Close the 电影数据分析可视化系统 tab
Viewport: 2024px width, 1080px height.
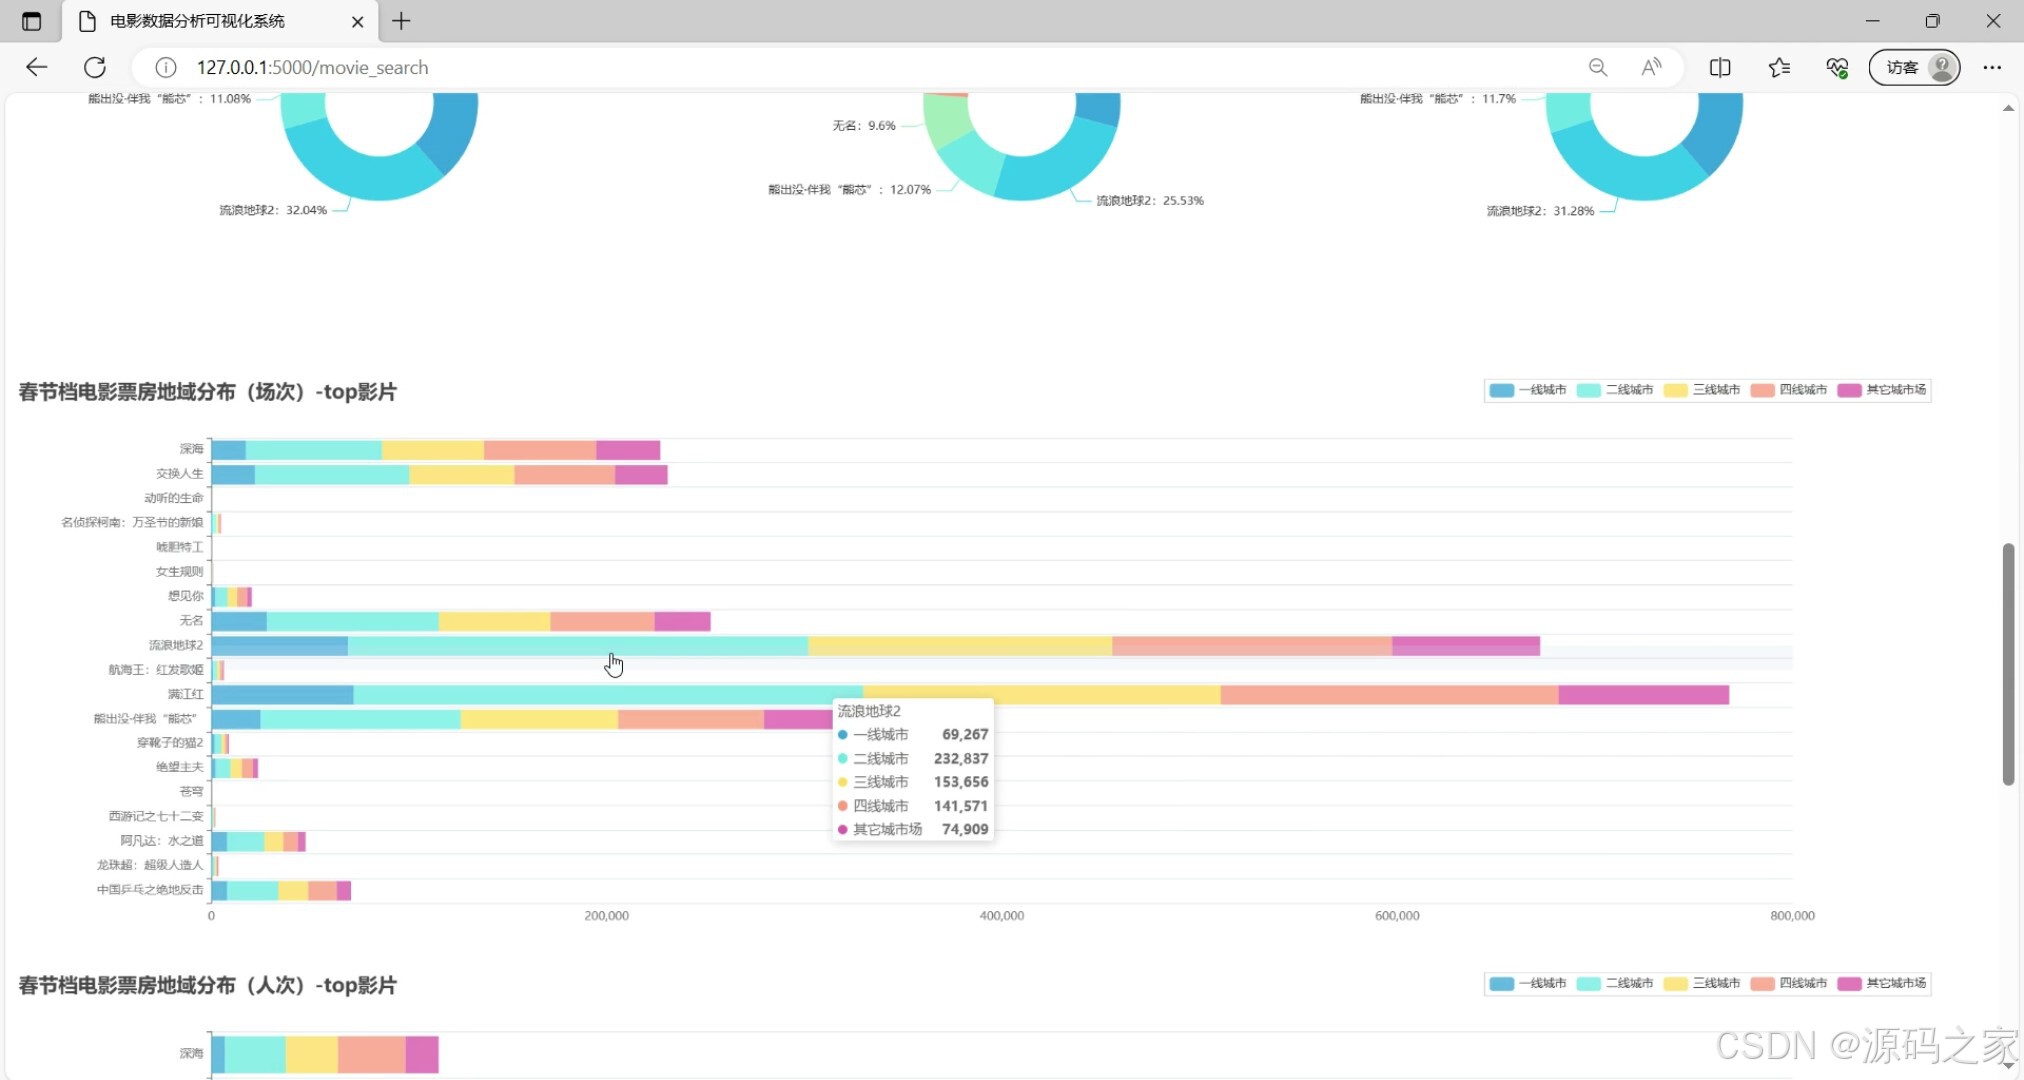(x=357, y=21)
